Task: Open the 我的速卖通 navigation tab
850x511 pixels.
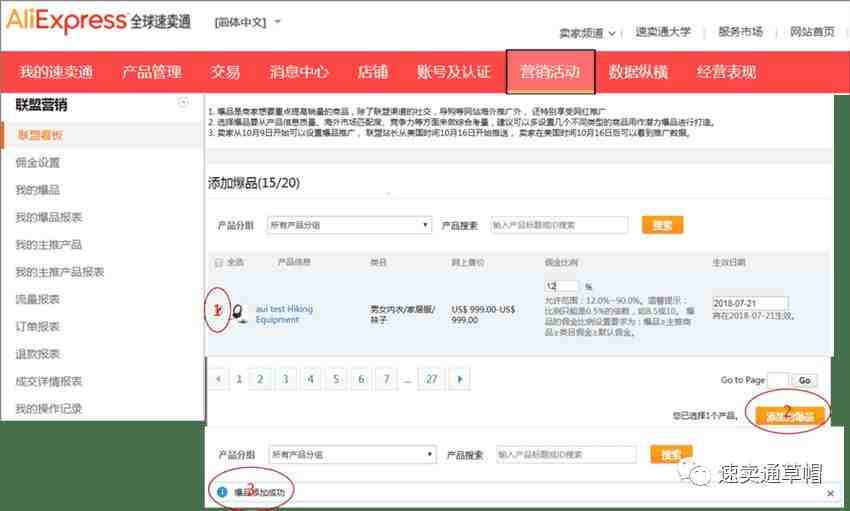Action: [56, 72]
